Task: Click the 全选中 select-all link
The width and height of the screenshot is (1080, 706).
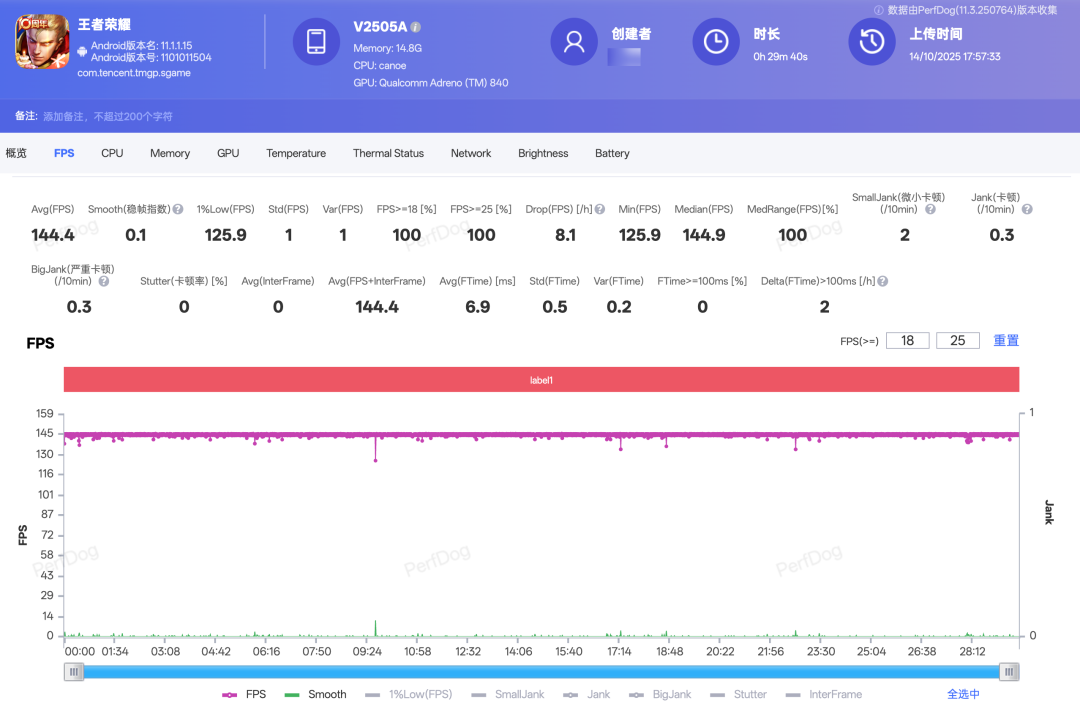Action: pyautogui.click(x=963, y=694)
